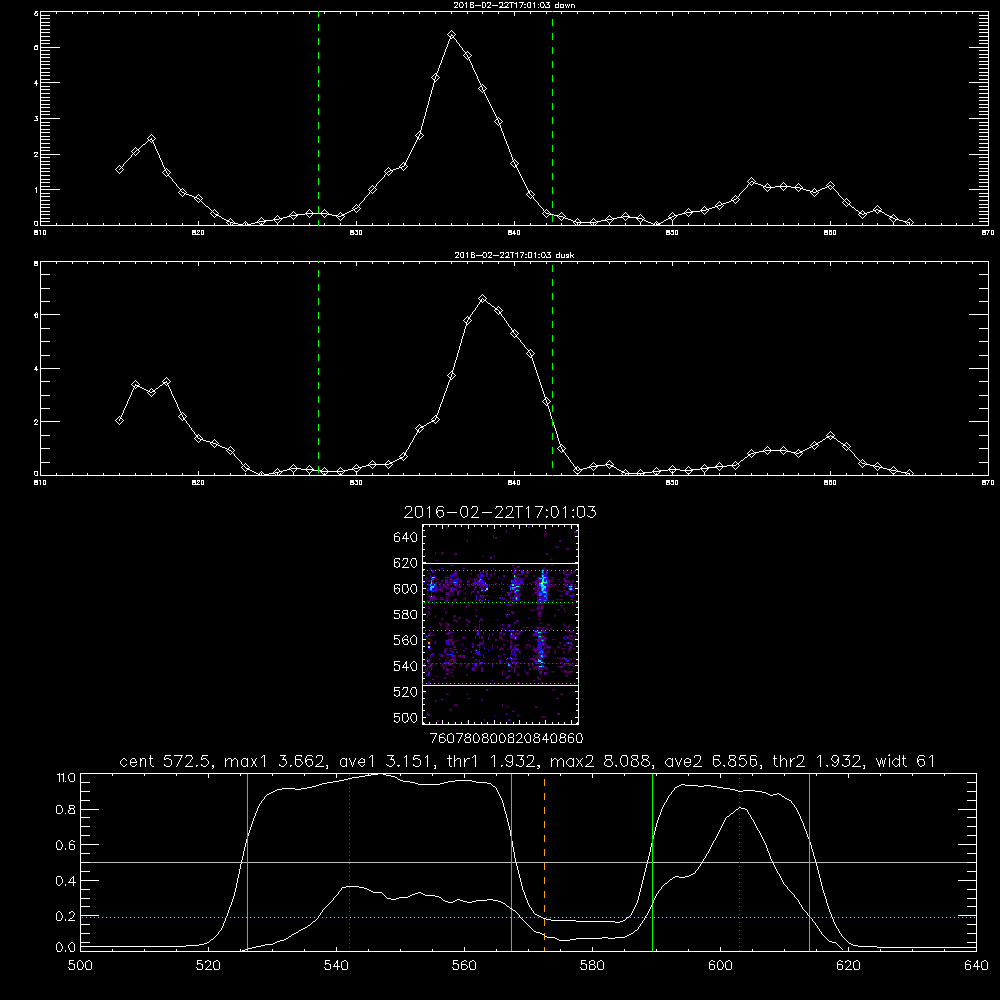Image resolution: width=1000 pixels, height=1000 pixels.
Task: Click the dawn plot title text
Action: 514,5
